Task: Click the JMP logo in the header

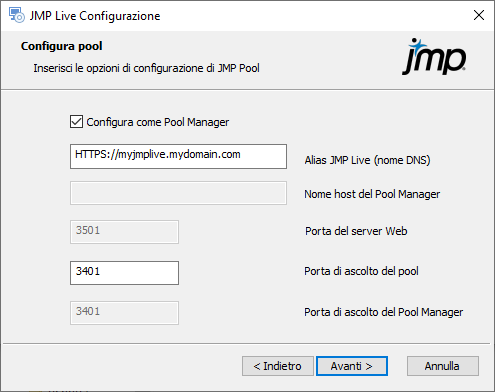Action: [434, 56]
